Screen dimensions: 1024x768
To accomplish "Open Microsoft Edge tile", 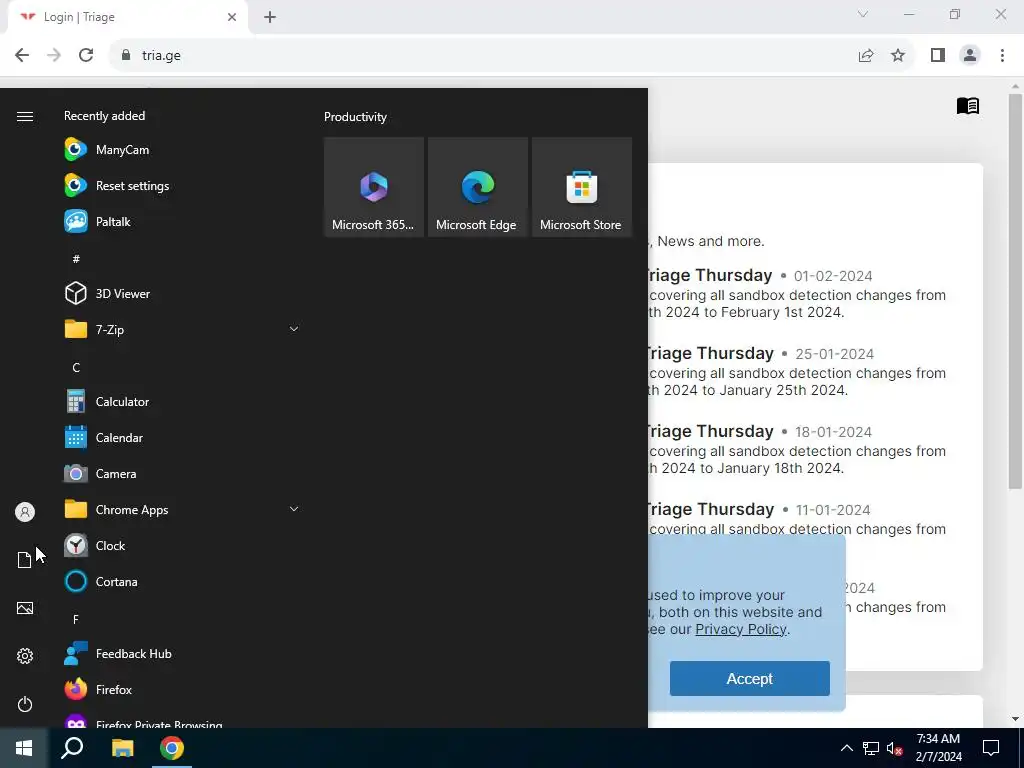I will (x=477, y=187).
